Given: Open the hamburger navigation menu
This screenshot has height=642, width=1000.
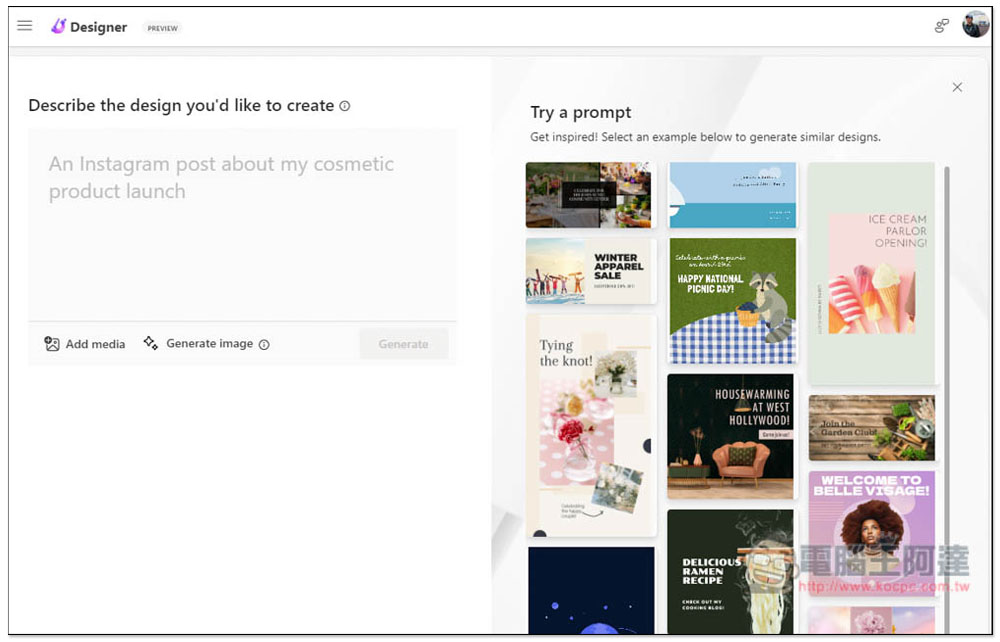Looking at the screenshot, I should pos(25,26).
